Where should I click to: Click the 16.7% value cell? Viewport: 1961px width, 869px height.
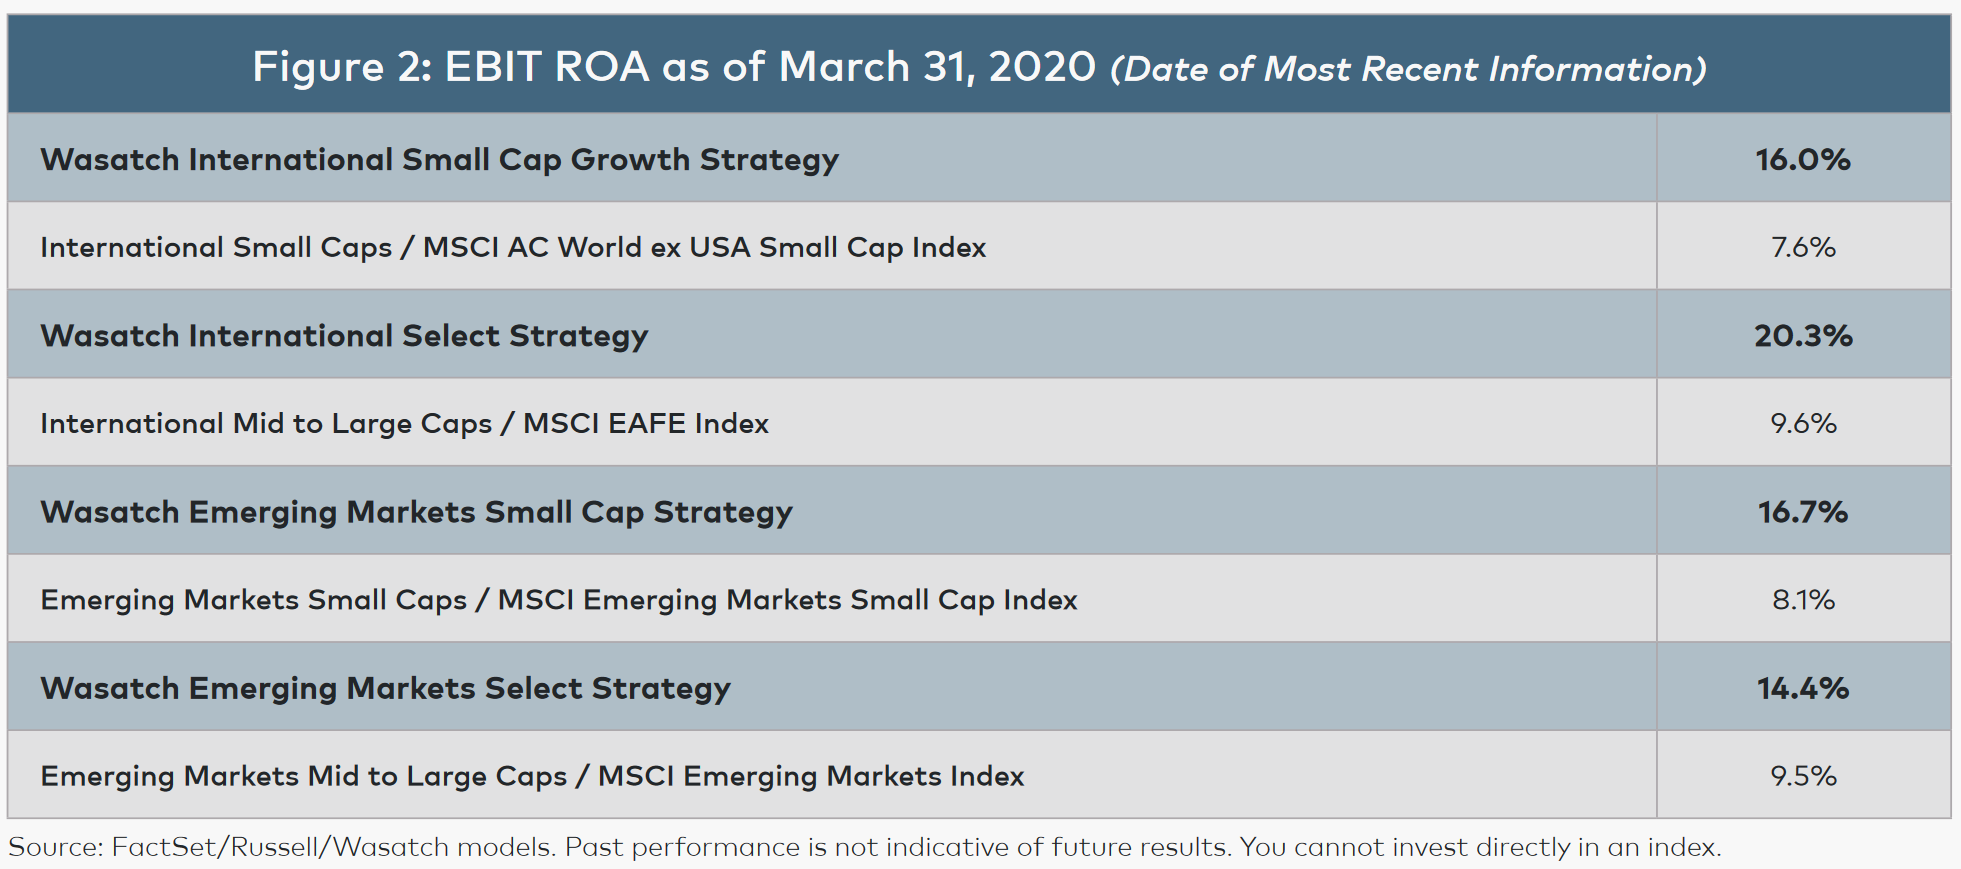(x=1802, y=512)
